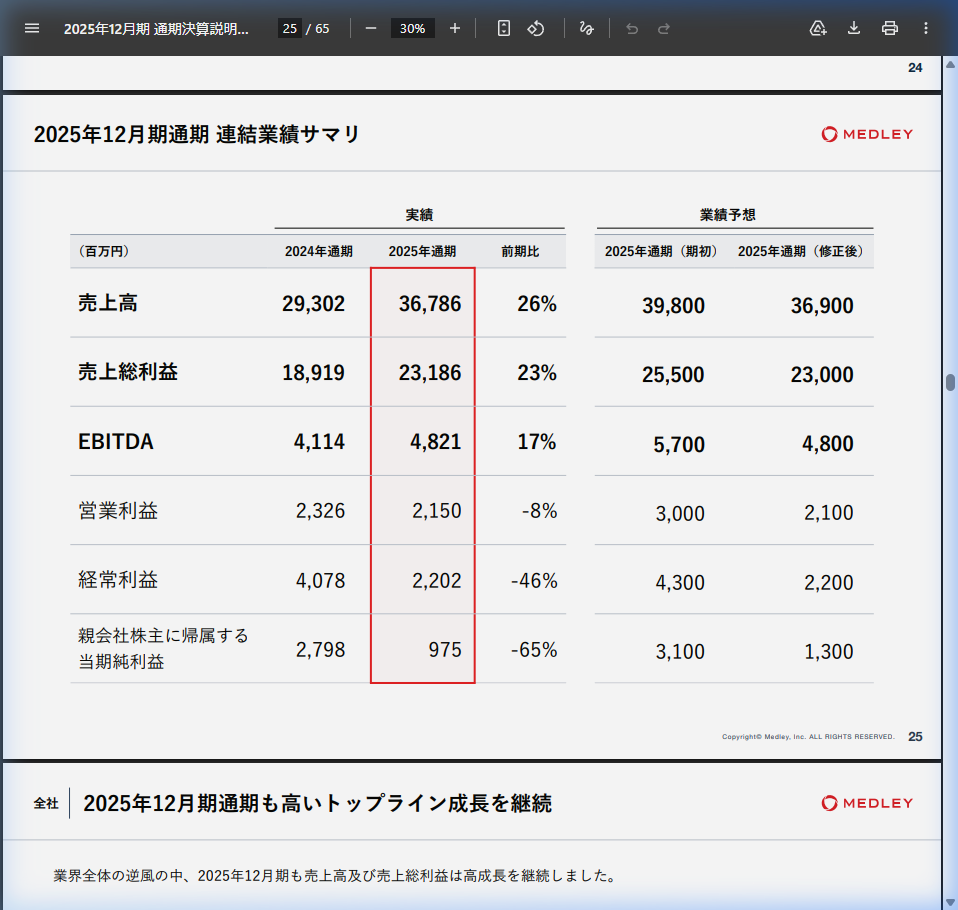Screen dimensions: 958x910
Task: Rotate the document counterclockwise
Action: pos(536,28)
